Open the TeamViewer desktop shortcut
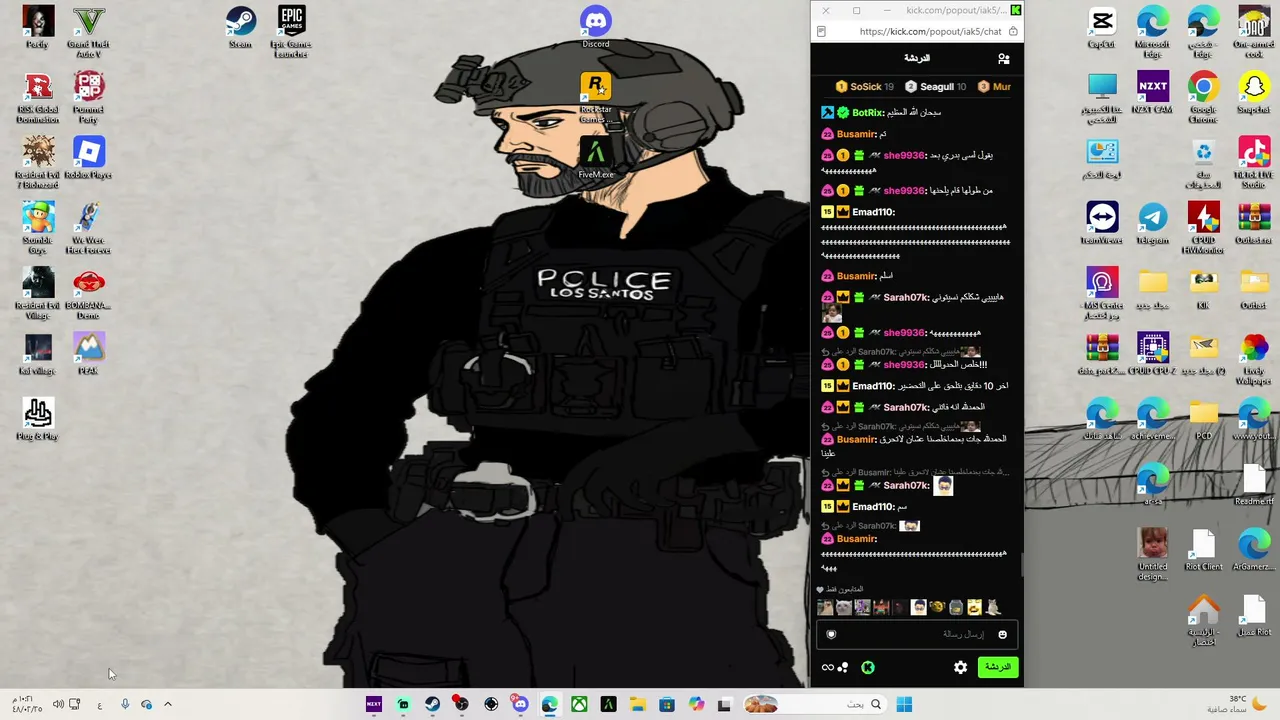This screenshot has height=720, width=1280. [x=1102, y=223]
